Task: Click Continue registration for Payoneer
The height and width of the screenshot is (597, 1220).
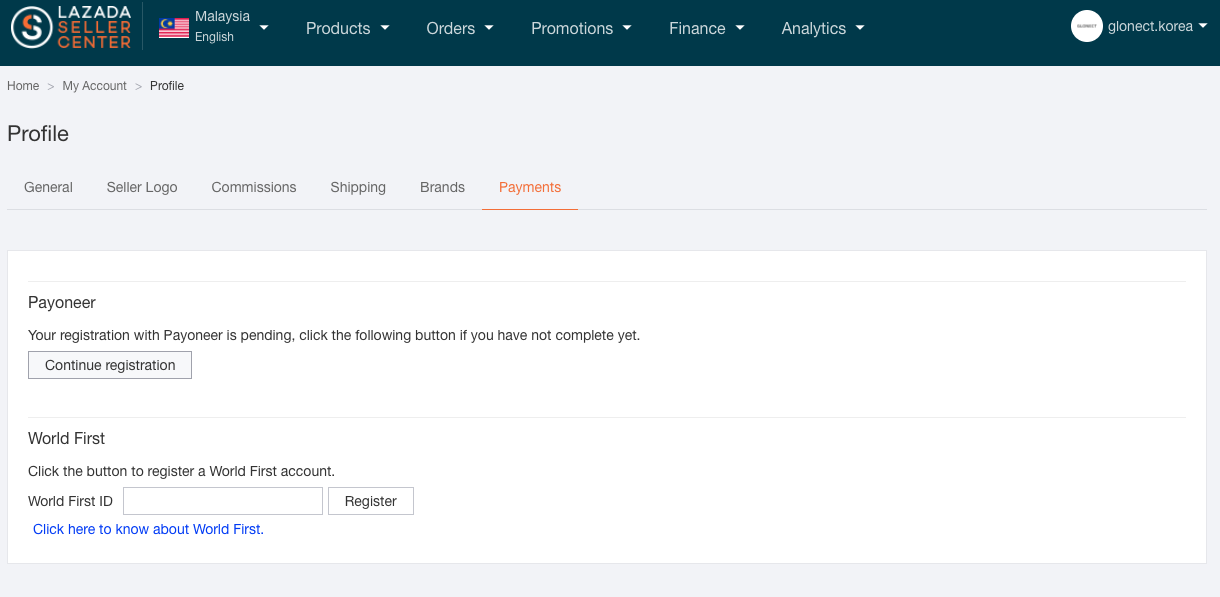Action: (x=110, y=365)
